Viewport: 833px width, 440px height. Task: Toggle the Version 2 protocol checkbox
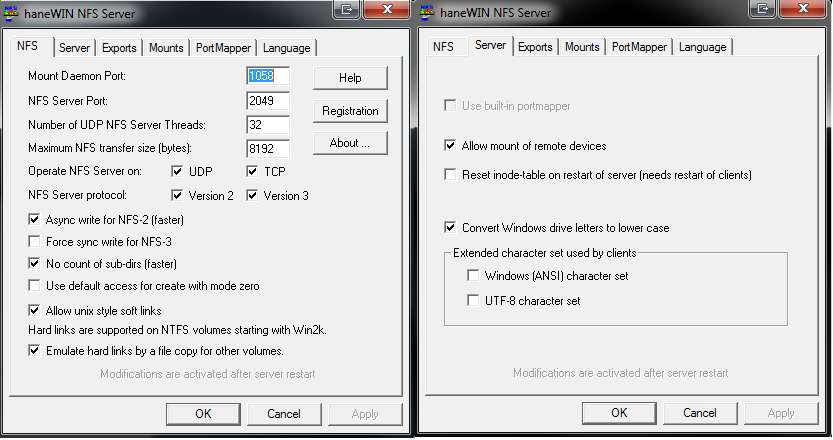coord(177,195)
